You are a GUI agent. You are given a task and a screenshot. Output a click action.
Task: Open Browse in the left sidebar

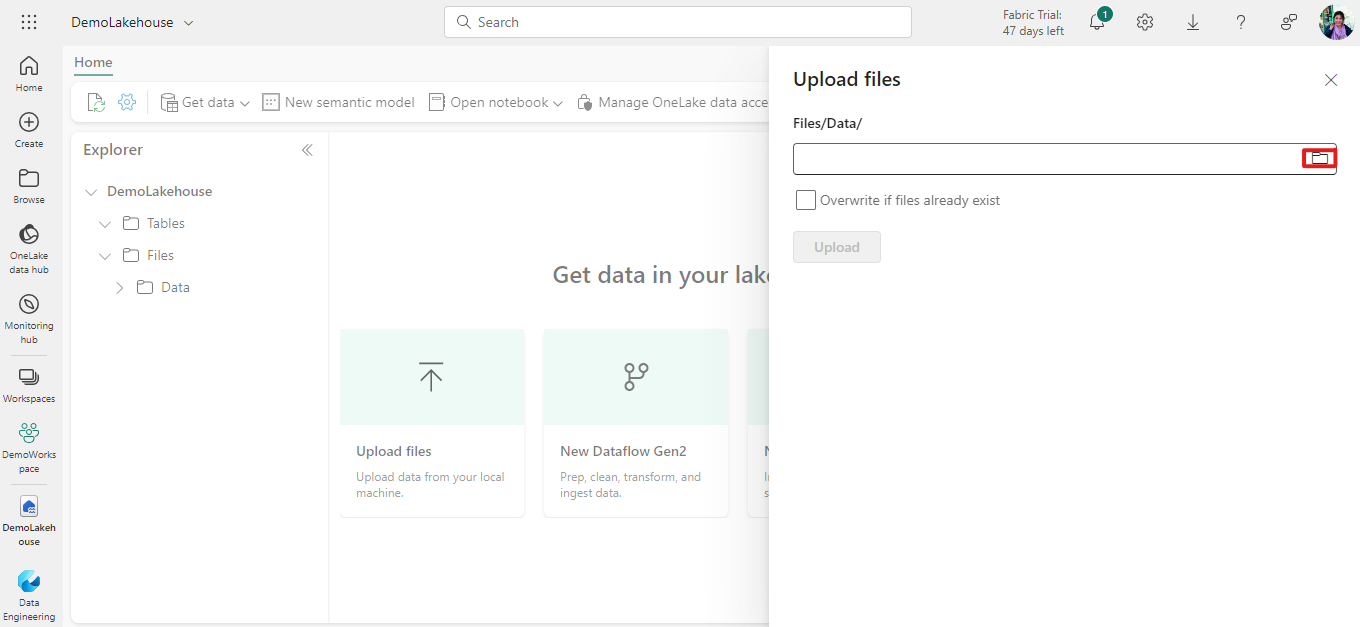29,186
